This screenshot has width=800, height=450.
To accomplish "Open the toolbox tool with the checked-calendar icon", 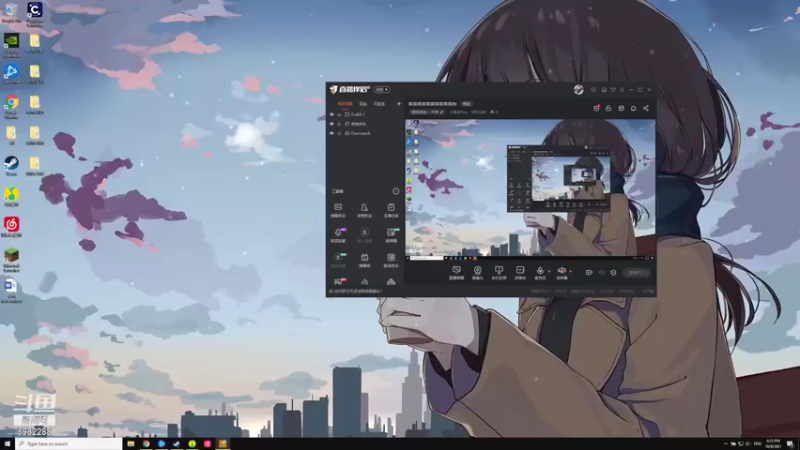I will tap(391, 210).
